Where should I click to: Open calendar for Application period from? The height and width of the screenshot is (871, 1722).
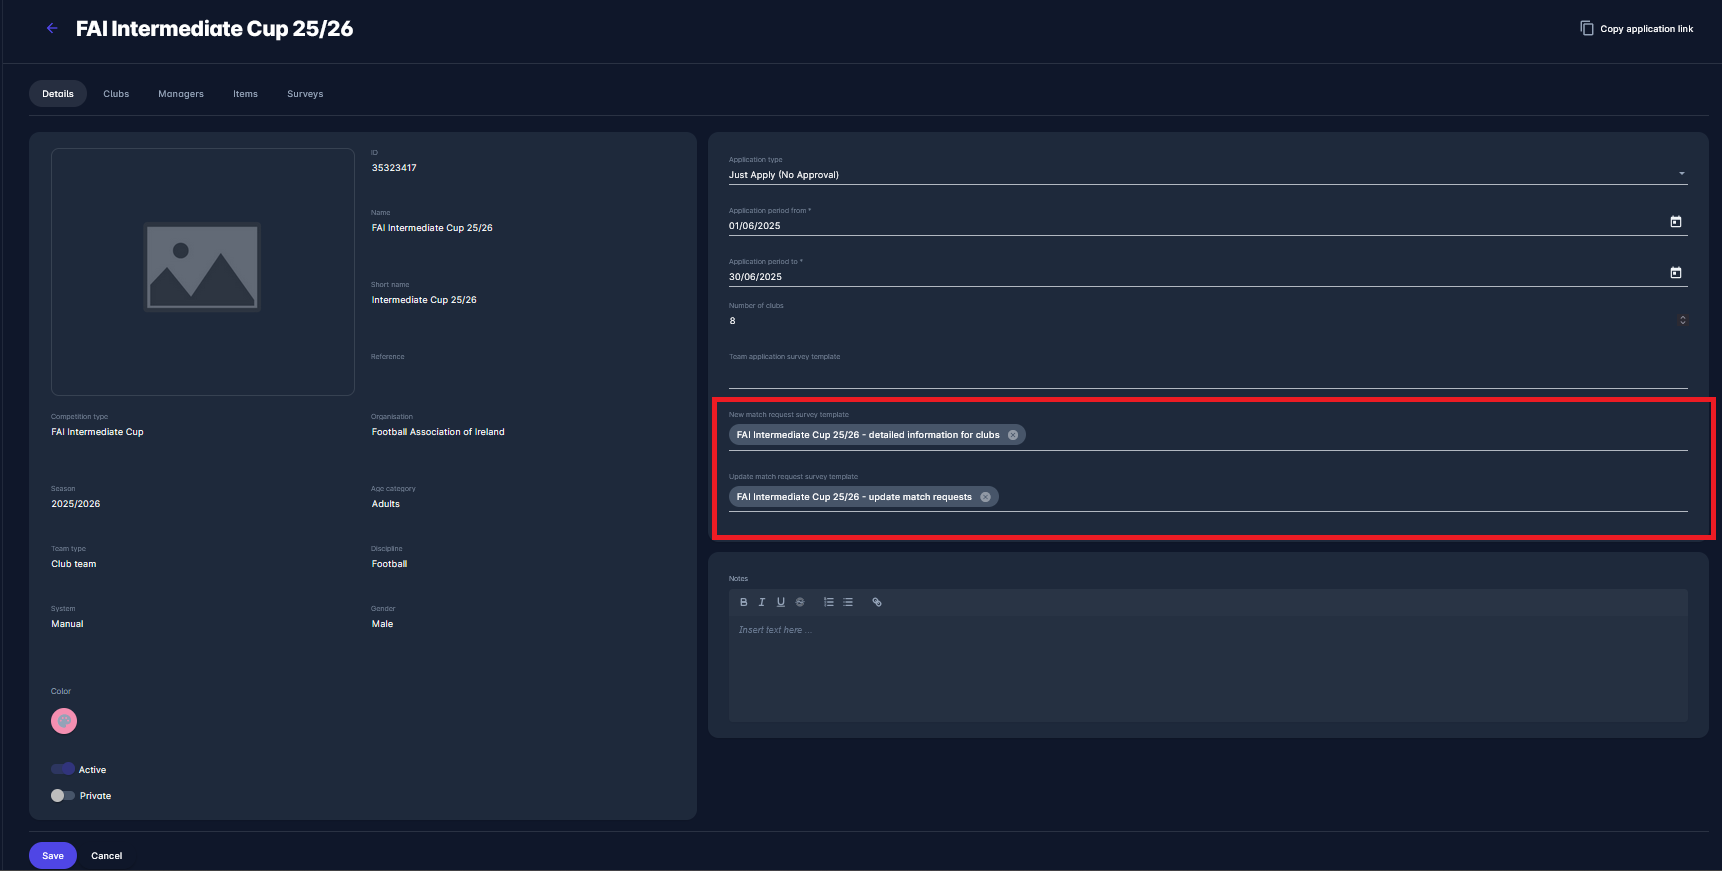[x=1676, y=222]
